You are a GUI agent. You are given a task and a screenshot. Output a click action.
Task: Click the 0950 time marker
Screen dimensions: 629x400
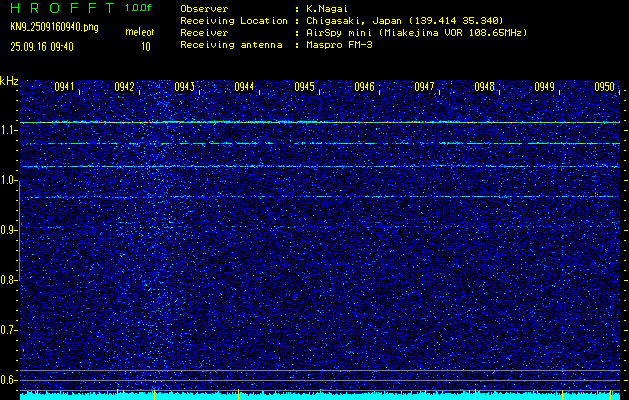pyautogui.click(x=605, y=87)
